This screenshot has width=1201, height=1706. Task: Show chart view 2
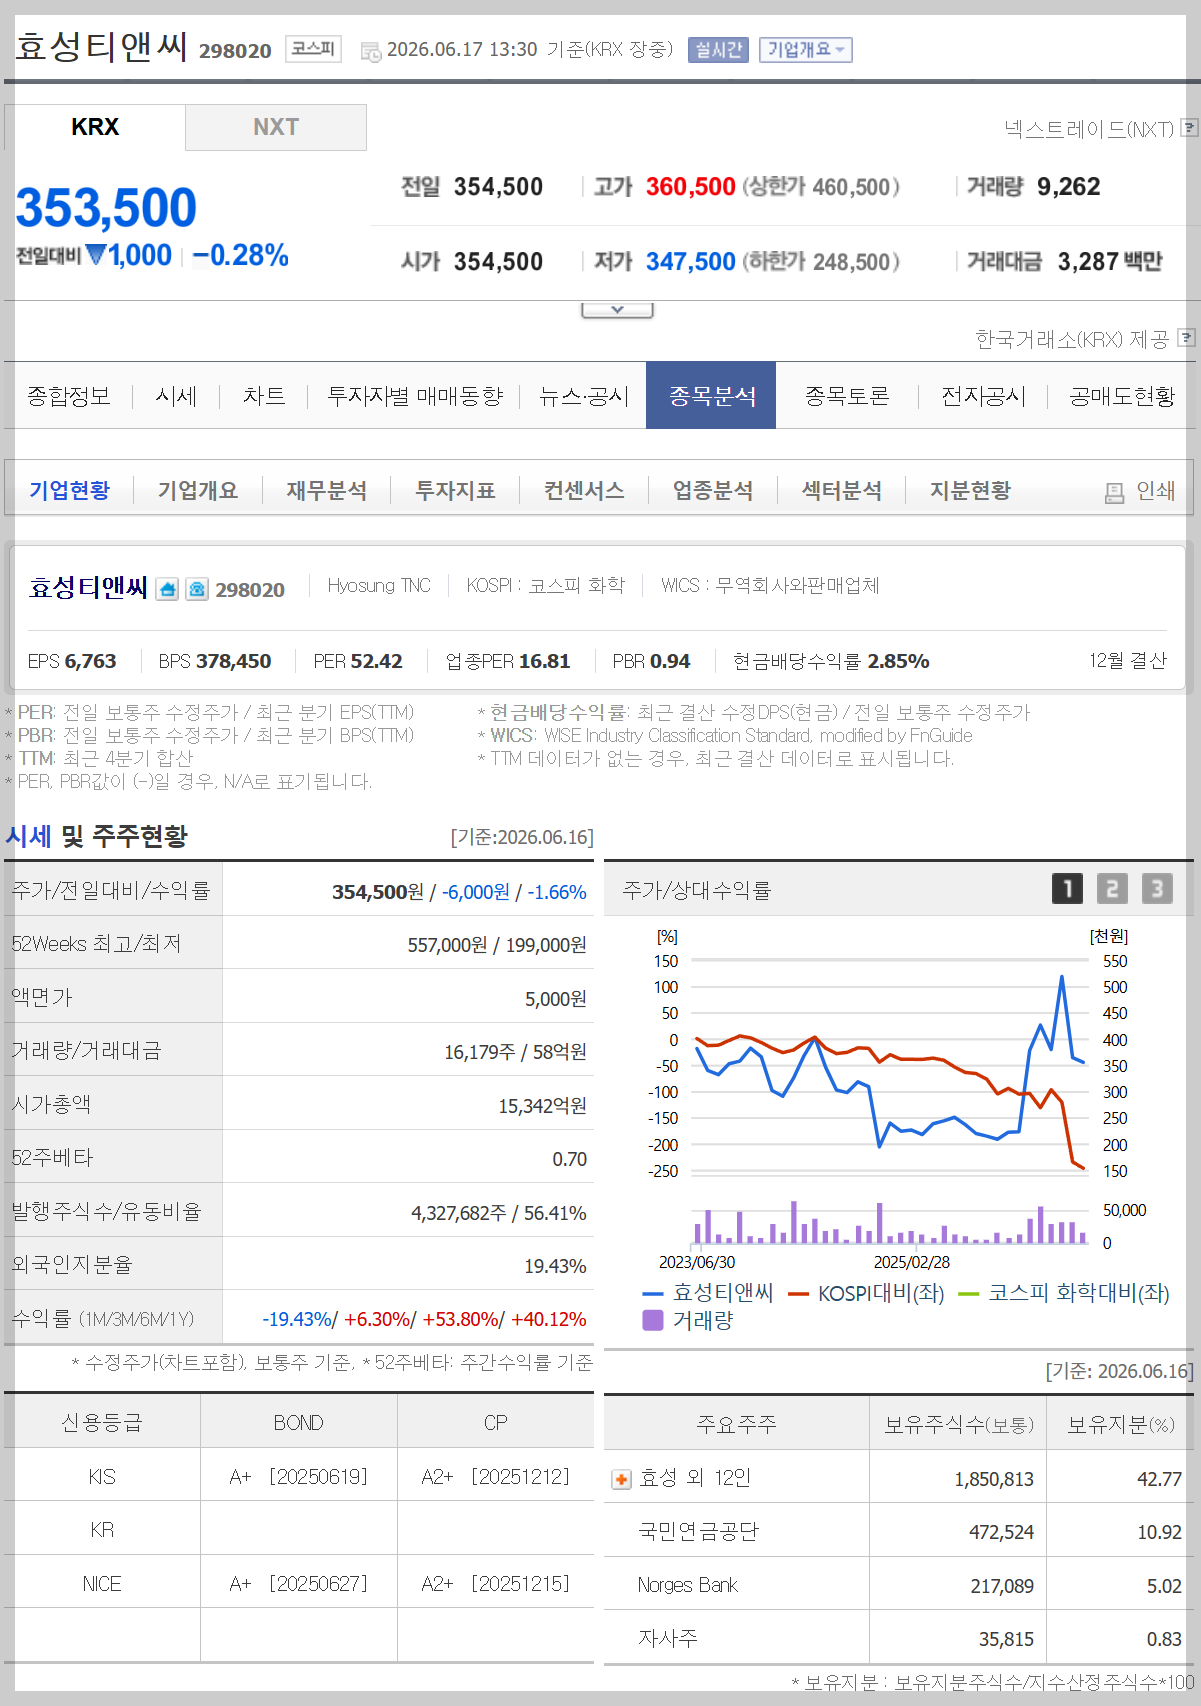click(x=1112, y=888)
